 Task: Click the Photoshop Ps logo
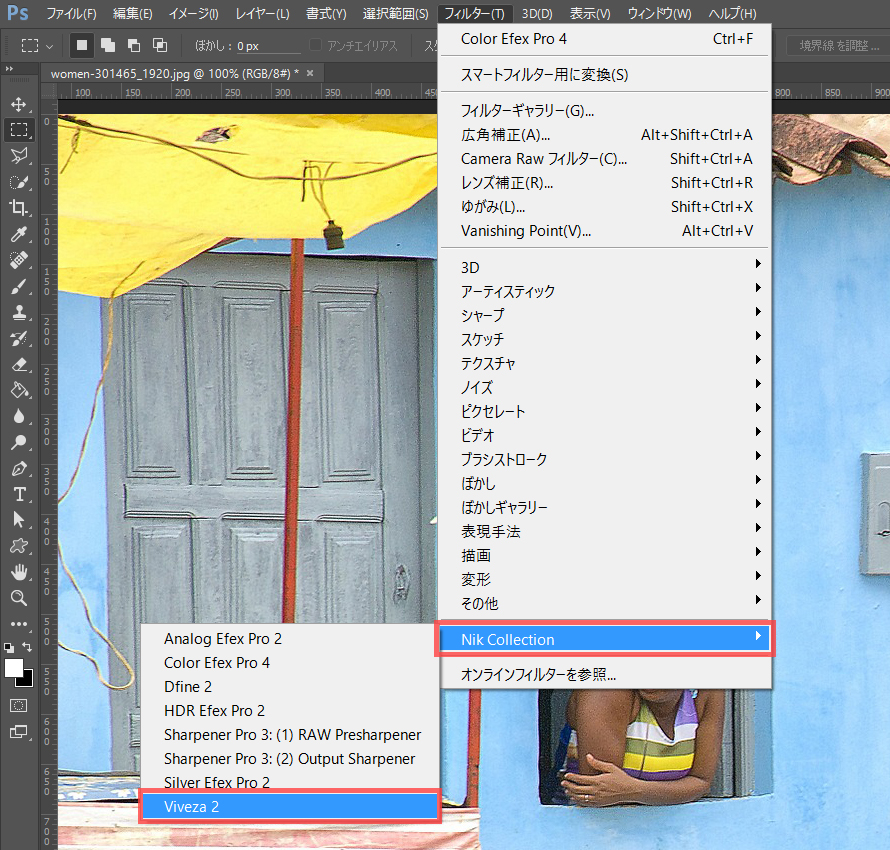[x=18, y=12]
